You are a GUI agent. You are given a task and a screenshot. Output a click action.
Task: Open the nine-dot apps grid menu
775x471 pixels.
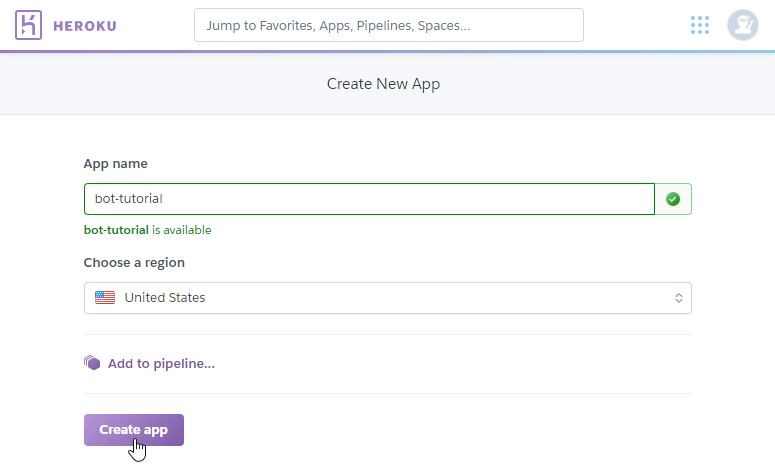(700, 25)
